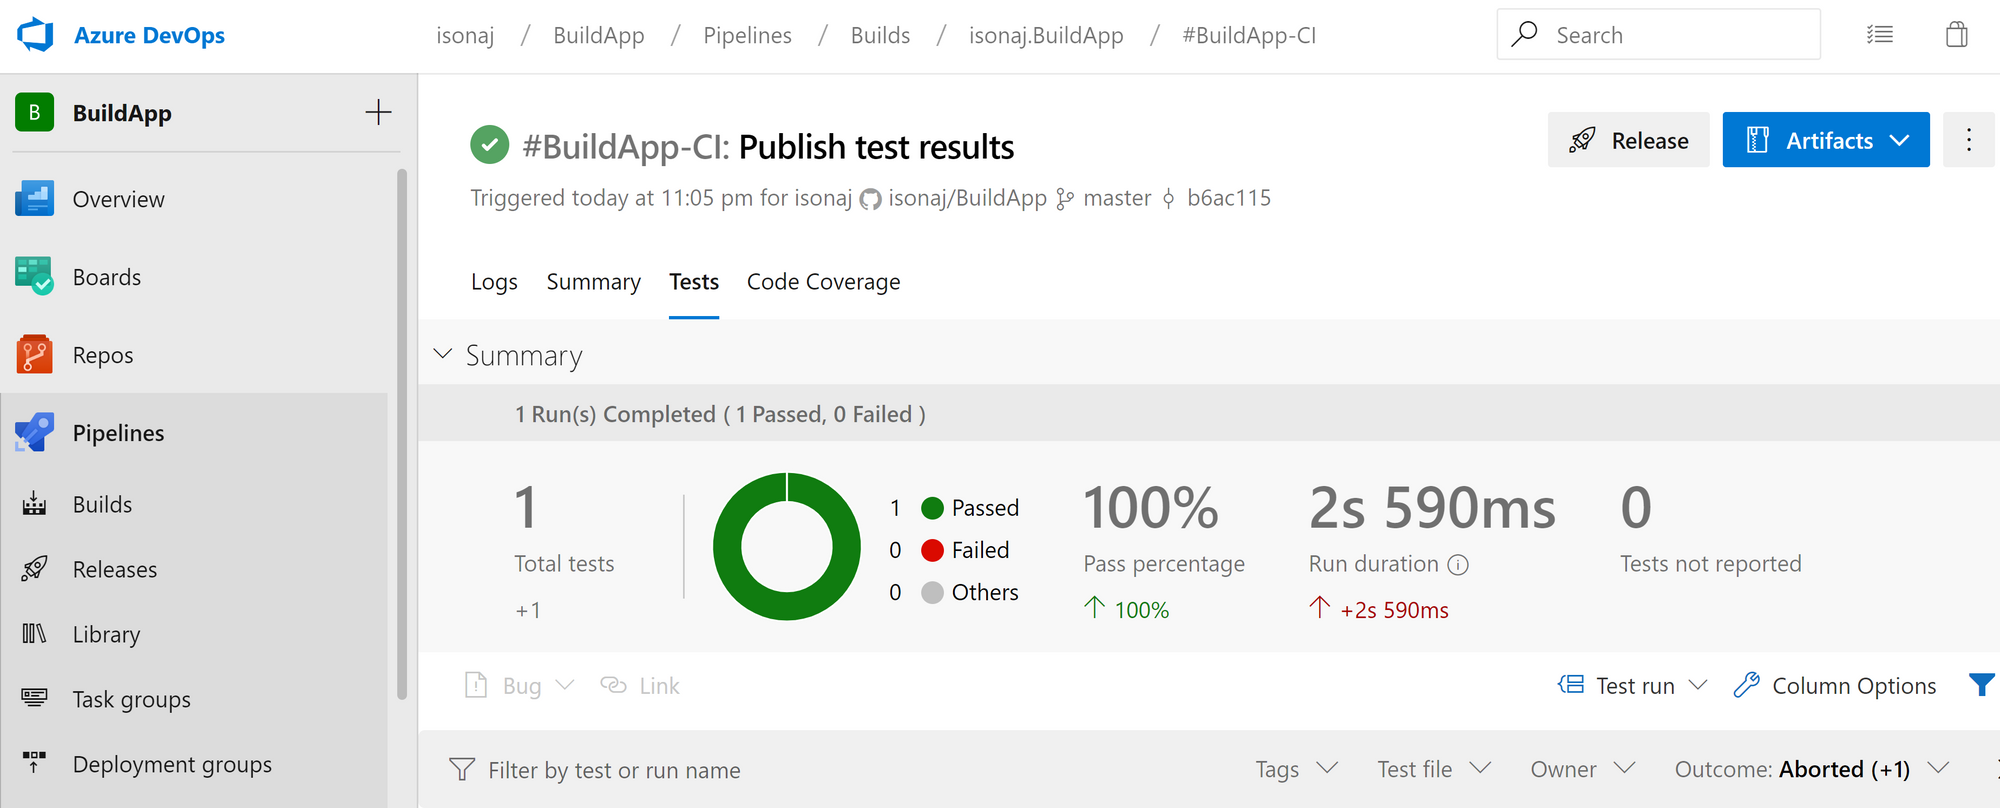
Task: Click the 100% Pass percentage value
Action: tap(1151, 507)
